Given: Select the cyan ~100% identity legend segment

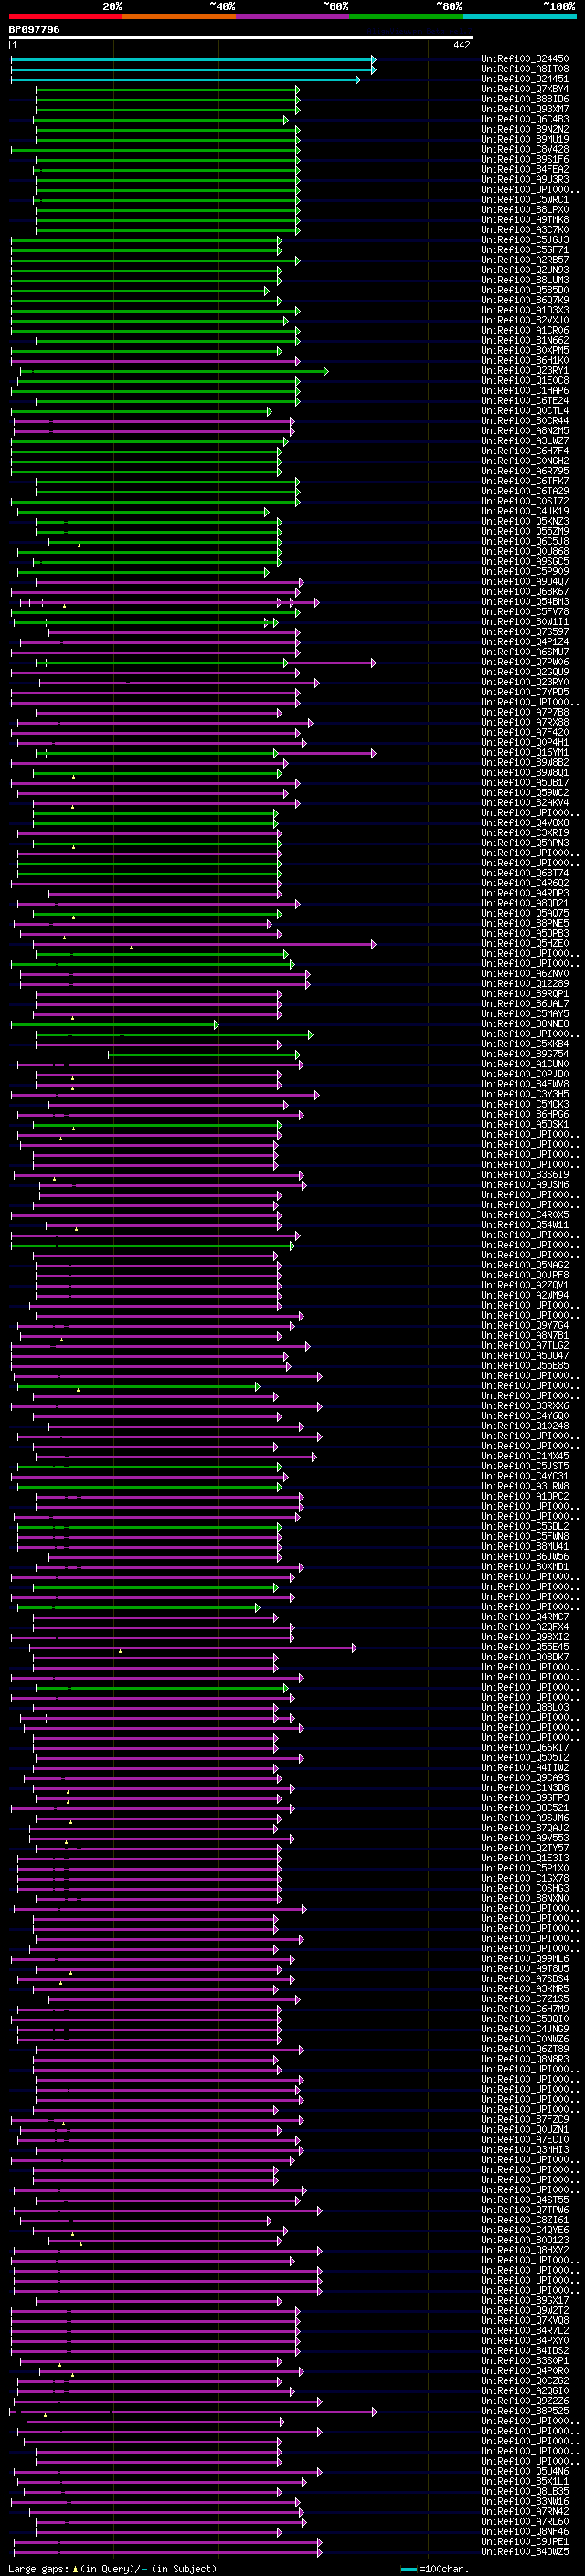Looking at the screenshot, I should 519,16.
